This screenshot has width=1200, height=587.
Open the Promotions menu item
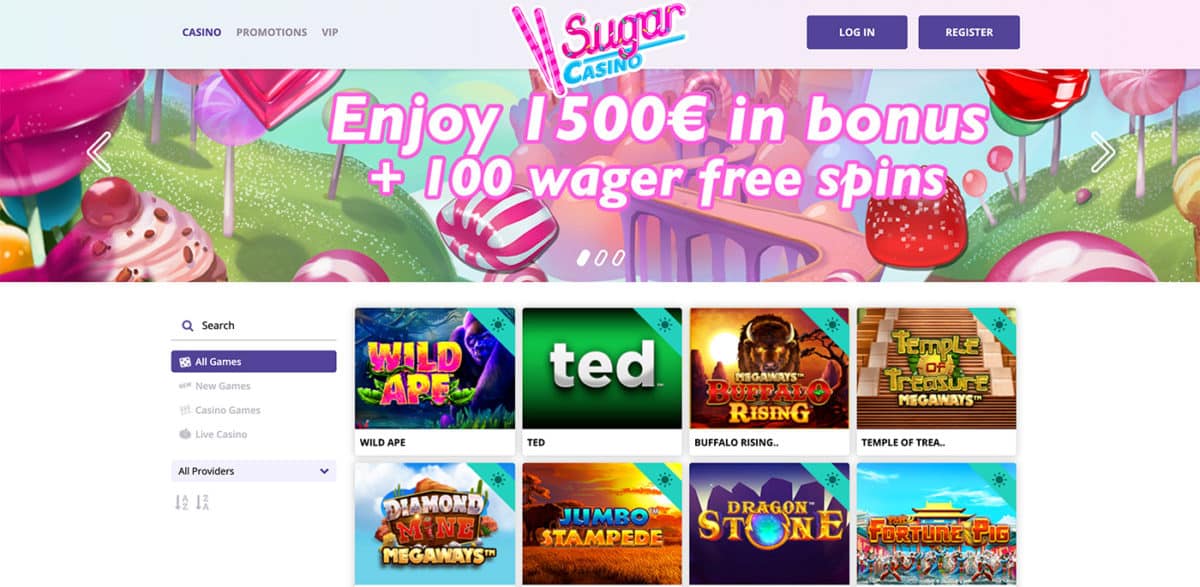271,32
